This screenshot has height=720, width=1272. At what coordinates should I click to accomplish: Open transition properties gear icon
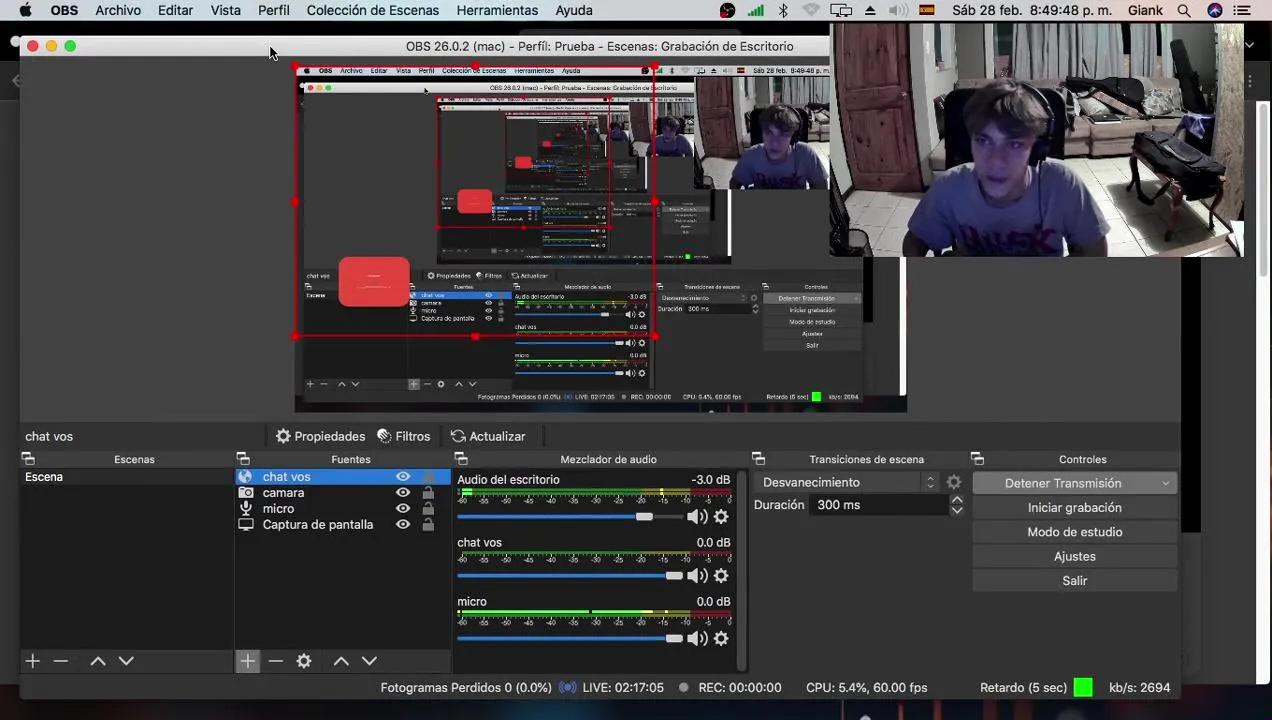click(x=954, y=482)
